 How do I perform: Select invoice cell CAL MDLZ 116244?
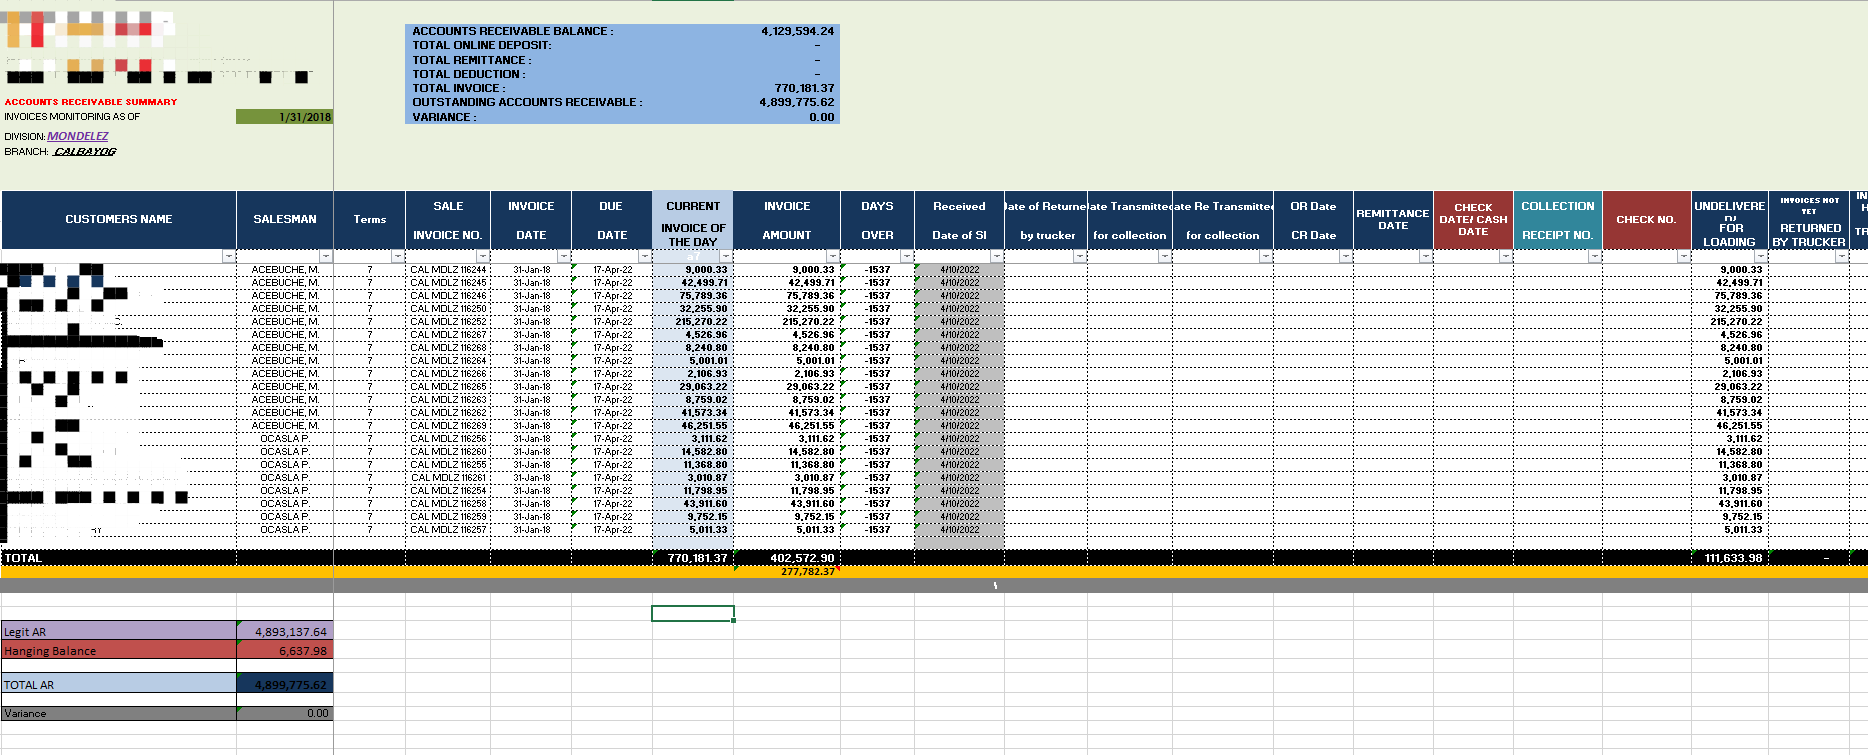448,270
